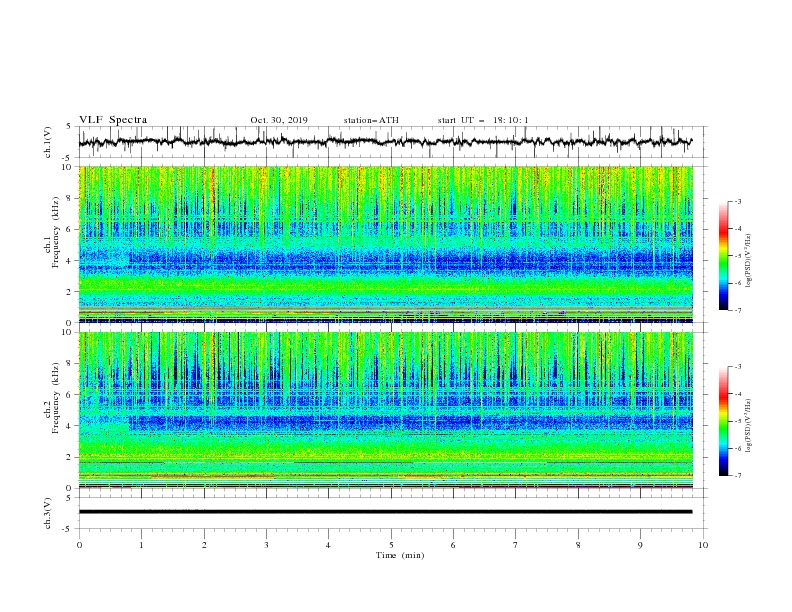The image size is (792, 612).
Task: Click the ch.1 spectrogram color scale bar
Action: [724, 255]
